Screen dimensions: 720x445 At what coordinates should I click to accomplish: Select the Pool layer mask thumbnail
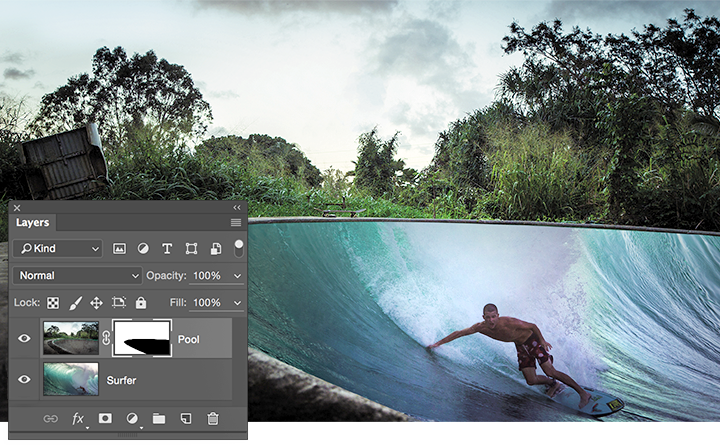pos(142,338)
